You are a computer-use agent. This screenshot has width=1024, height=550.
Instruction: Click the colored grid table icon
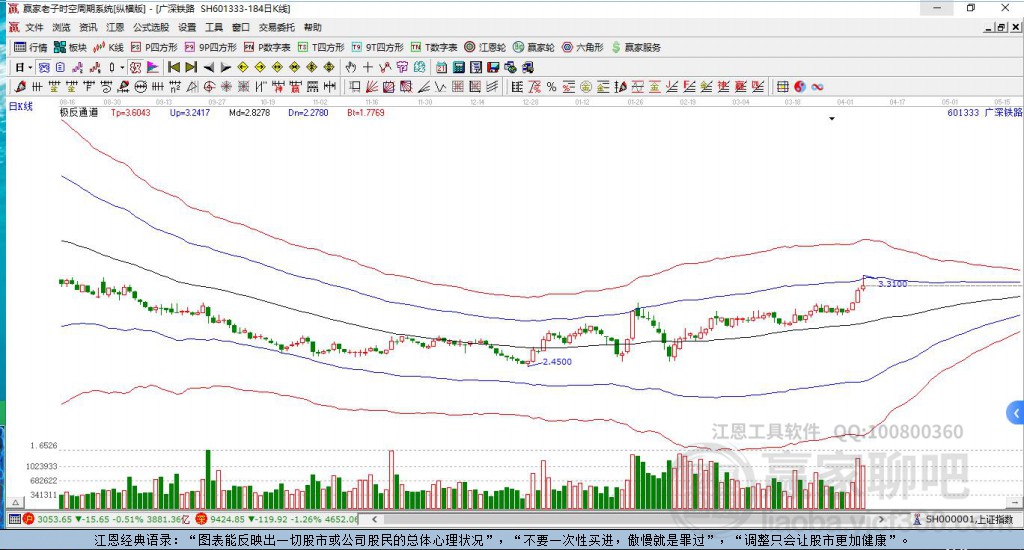pos(782,86)
